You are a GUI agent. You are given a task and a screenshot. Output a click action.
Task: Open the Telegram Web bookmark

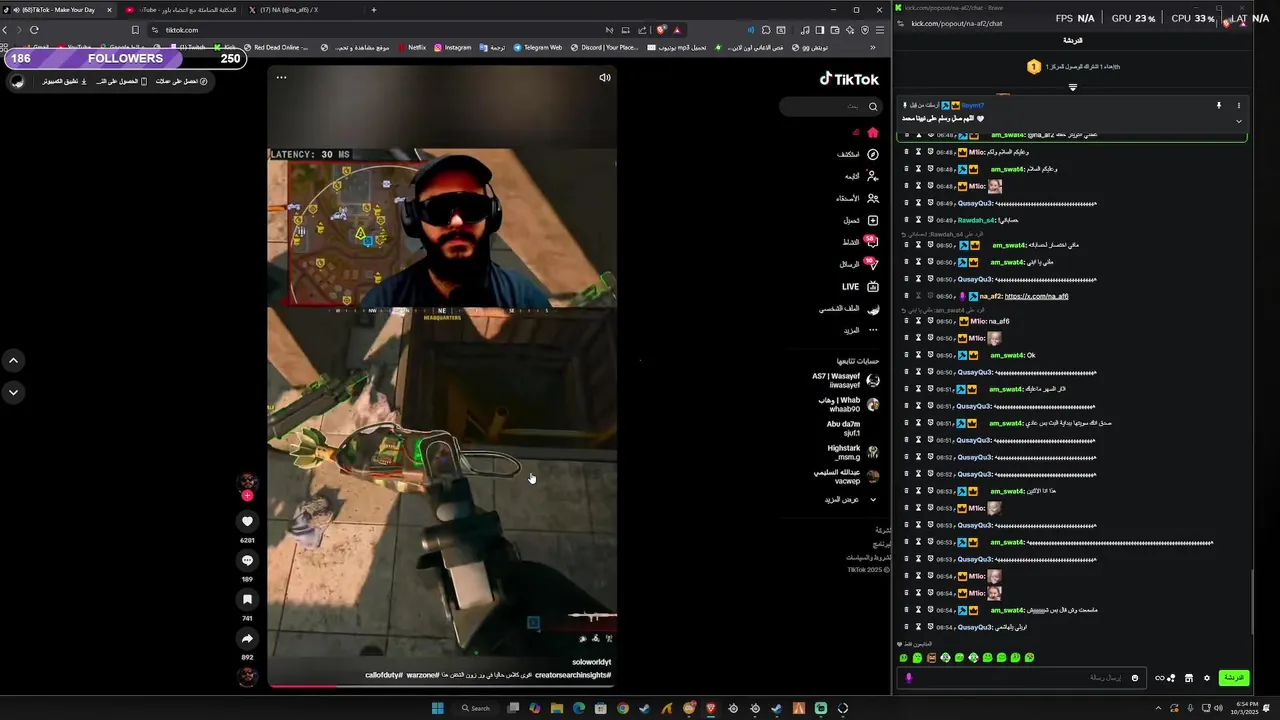tap(538, 47)
